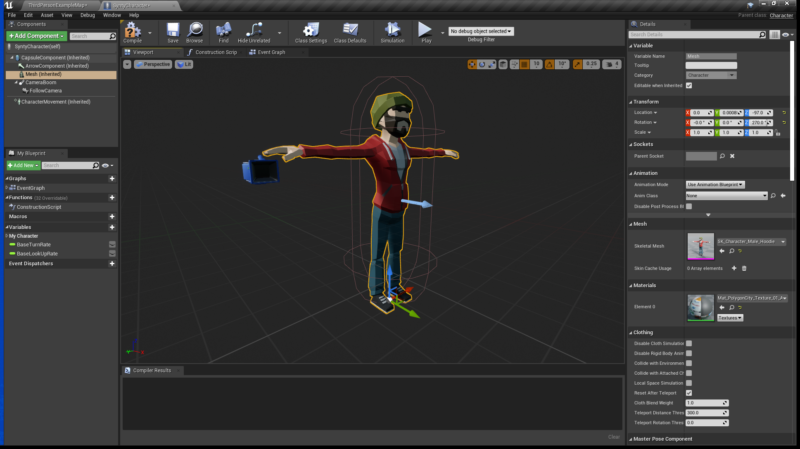Screen dimensions: 800x449
Task: Click the Skeletal Mesh thumbnail
Action: (x=701, y=246)
